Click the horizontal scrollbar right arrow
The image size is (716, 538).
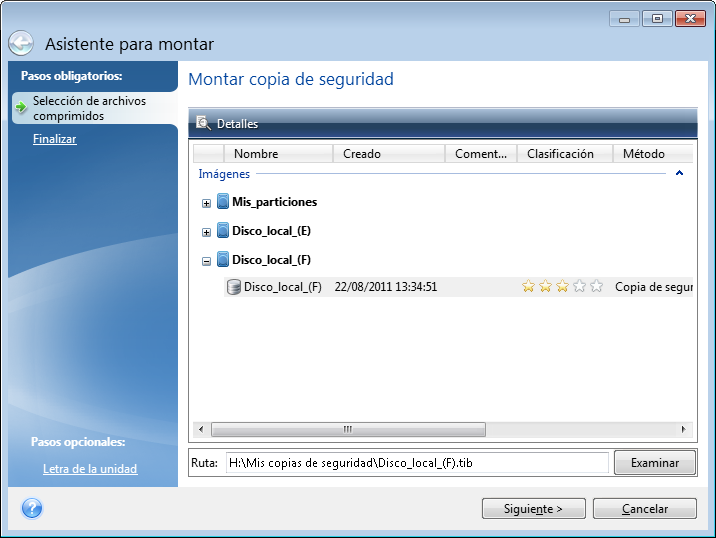tap(685, 429)
